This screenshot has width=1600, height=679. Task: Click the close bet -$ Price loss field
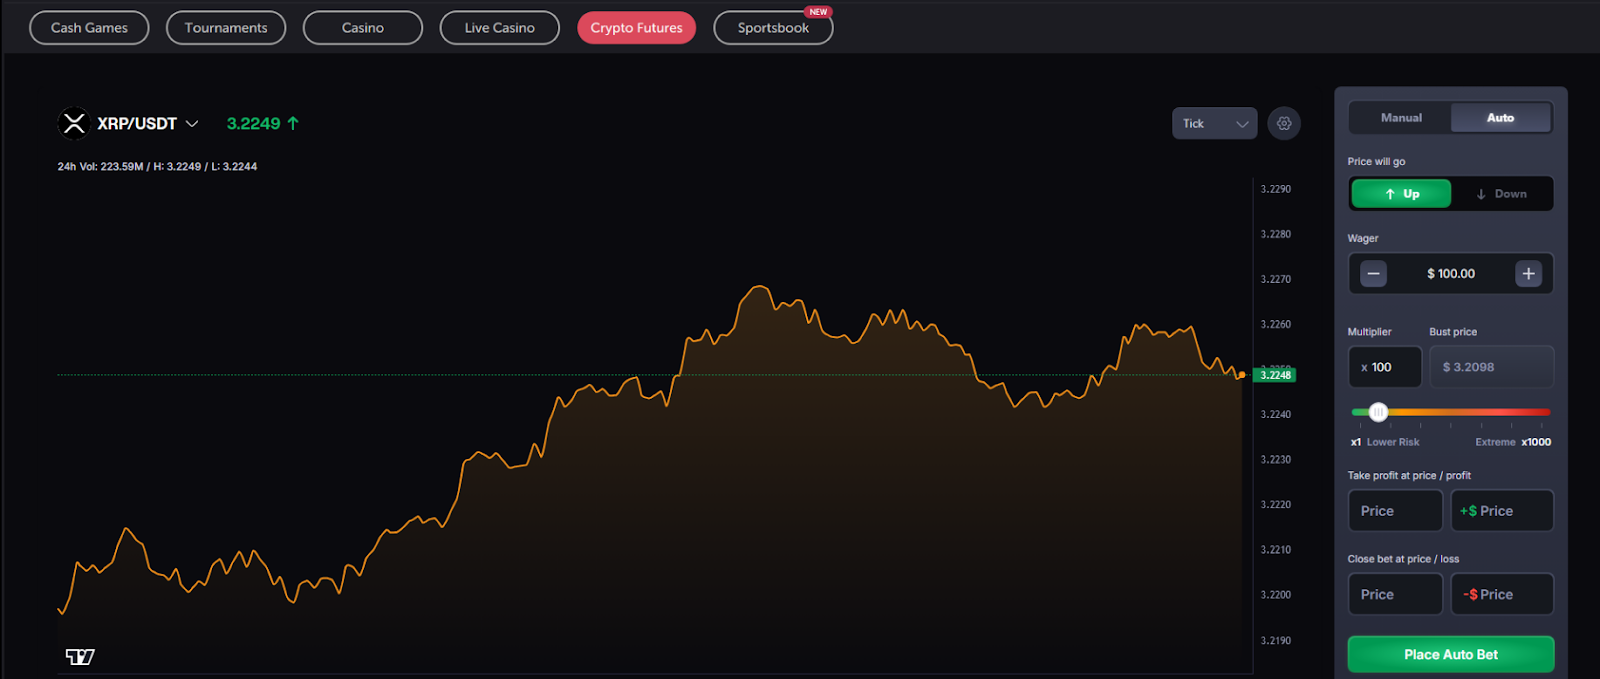tap(1502, 594)
